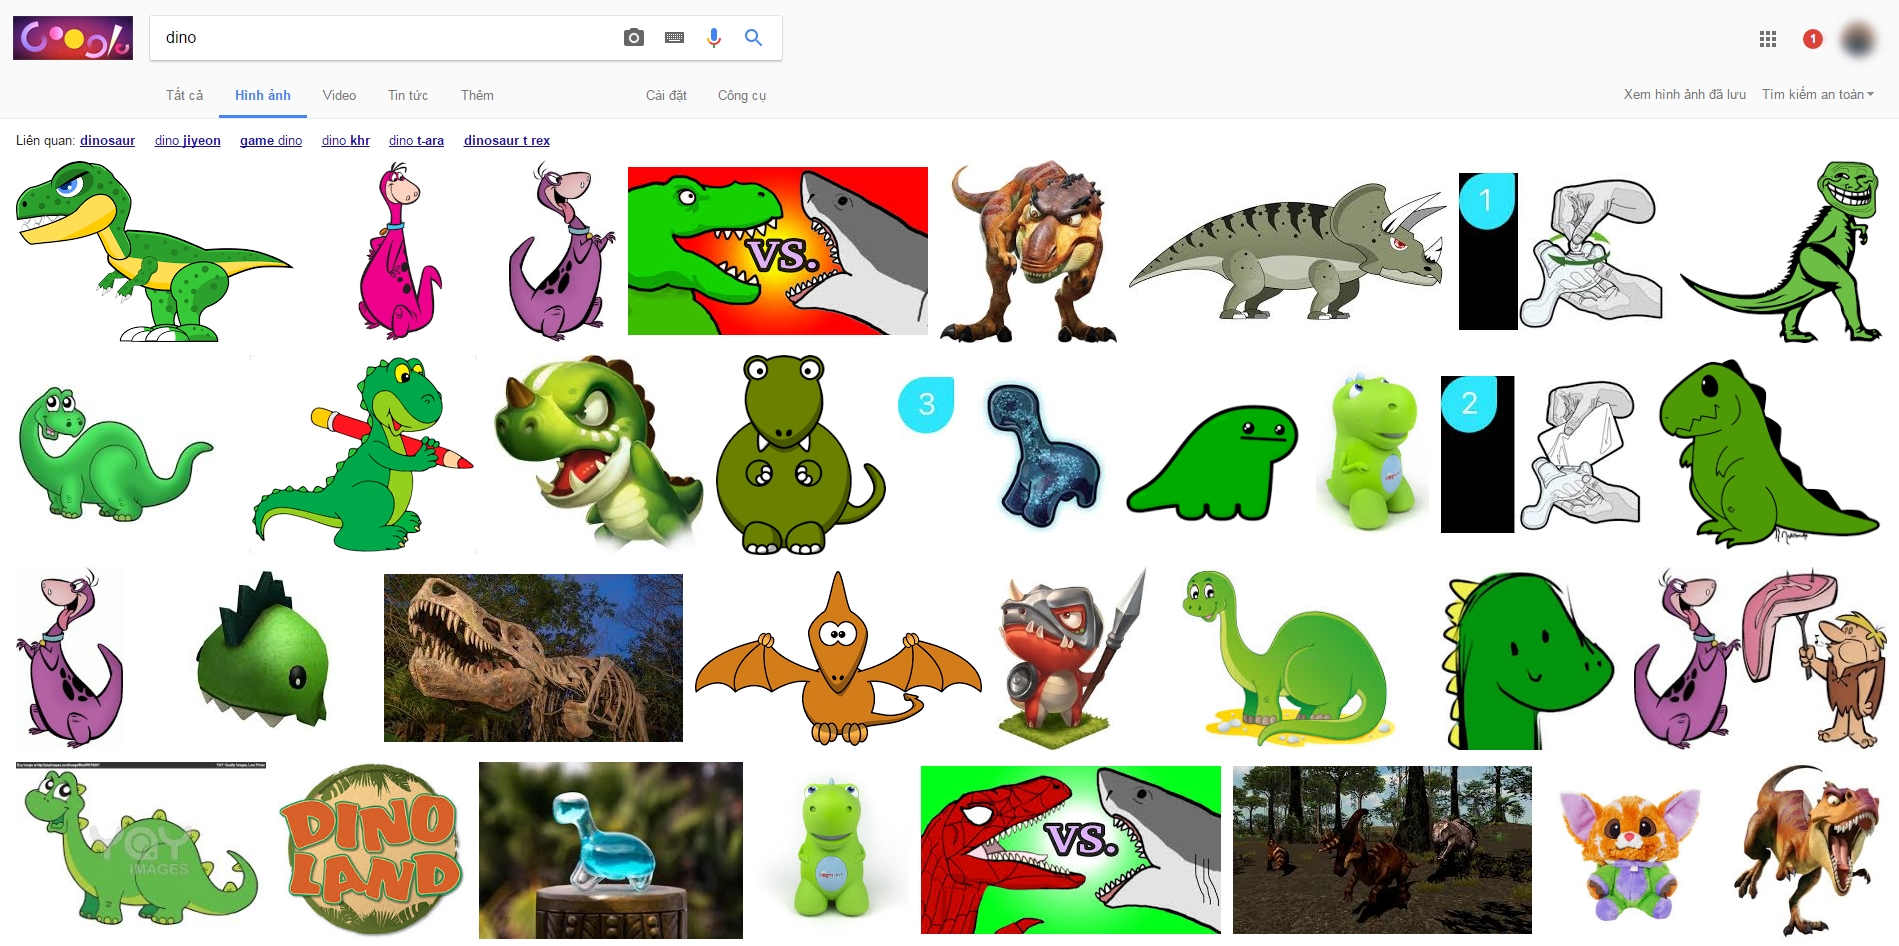
Task: Open the Thêm menu
Action: [477, 96]
